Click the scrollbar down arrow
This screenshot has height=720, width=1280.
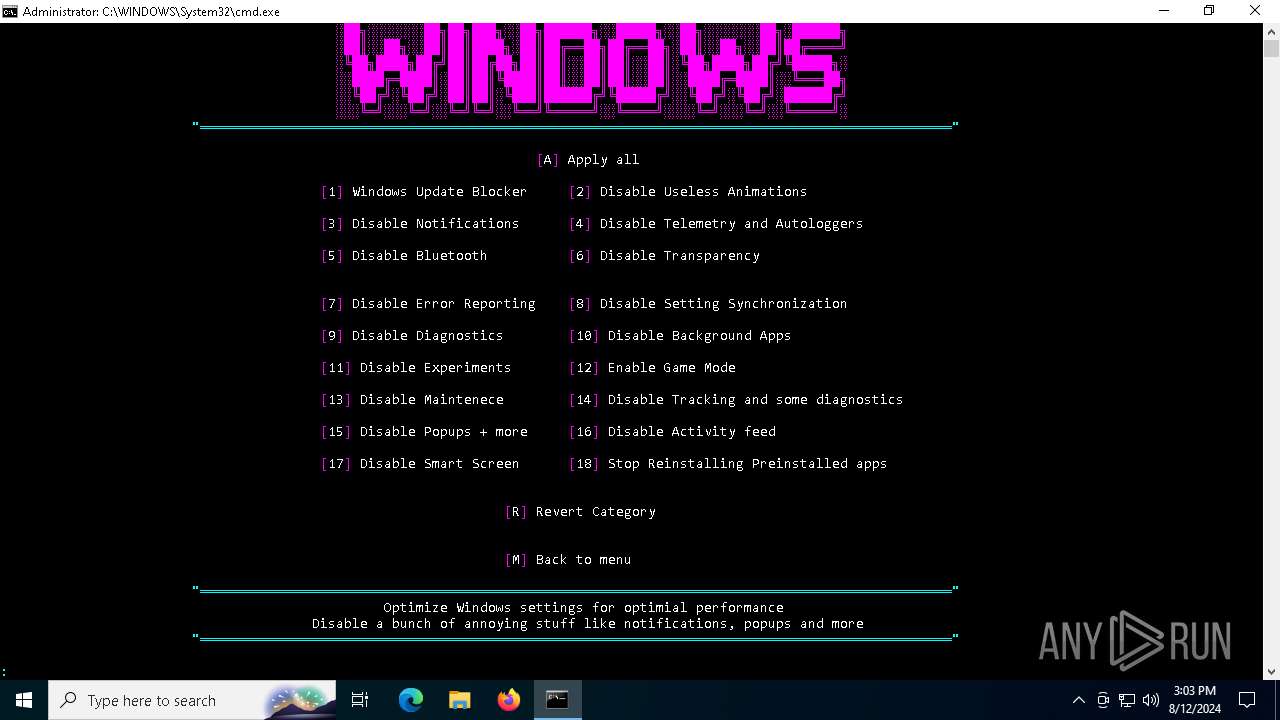[1271, 672]
